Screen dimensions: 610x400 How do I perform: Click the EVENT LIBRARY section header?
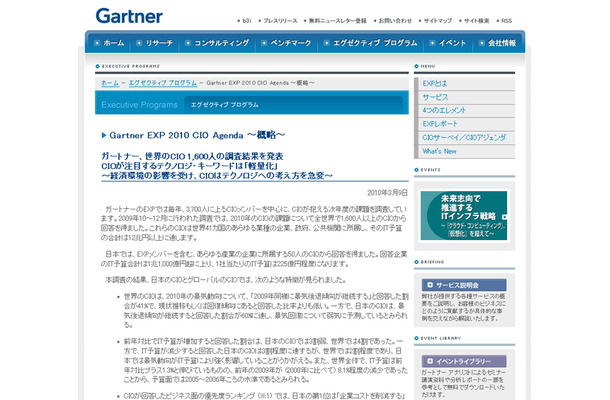440,338
